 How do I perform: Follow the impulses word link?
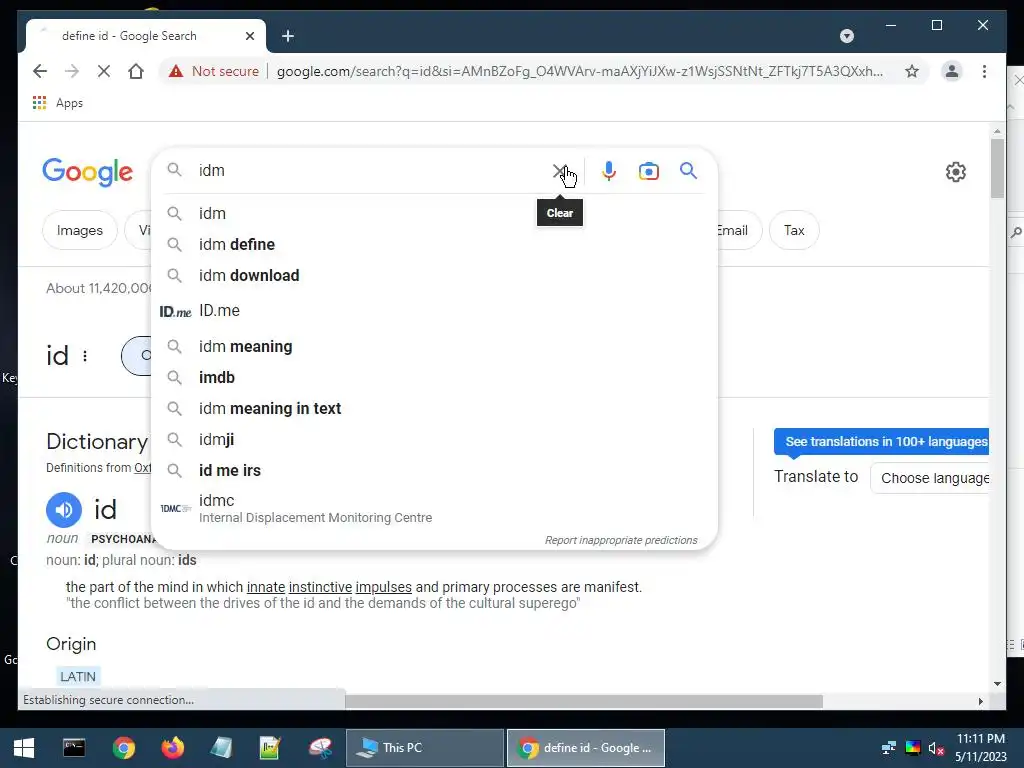384,587
